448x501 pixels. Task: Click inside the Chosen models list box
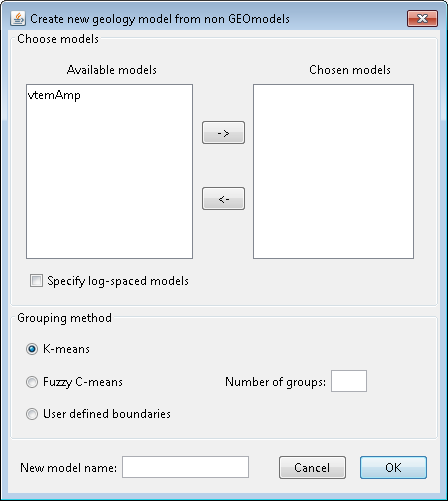[333, 171]
